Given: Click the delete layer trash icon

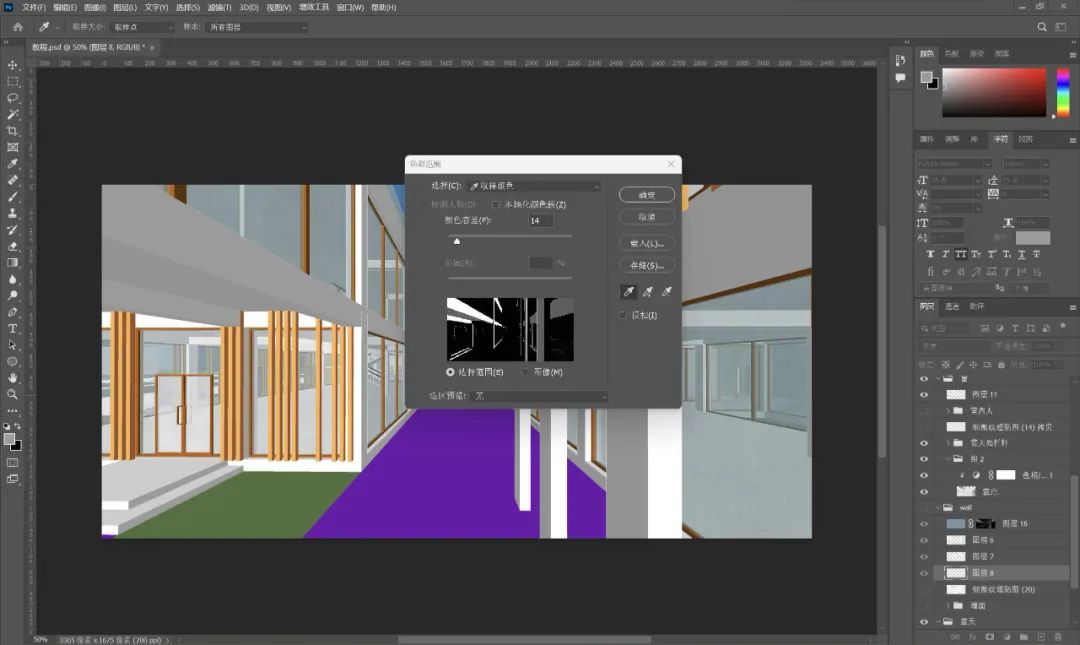Looking at the screenshot, I should point(1059,637).
